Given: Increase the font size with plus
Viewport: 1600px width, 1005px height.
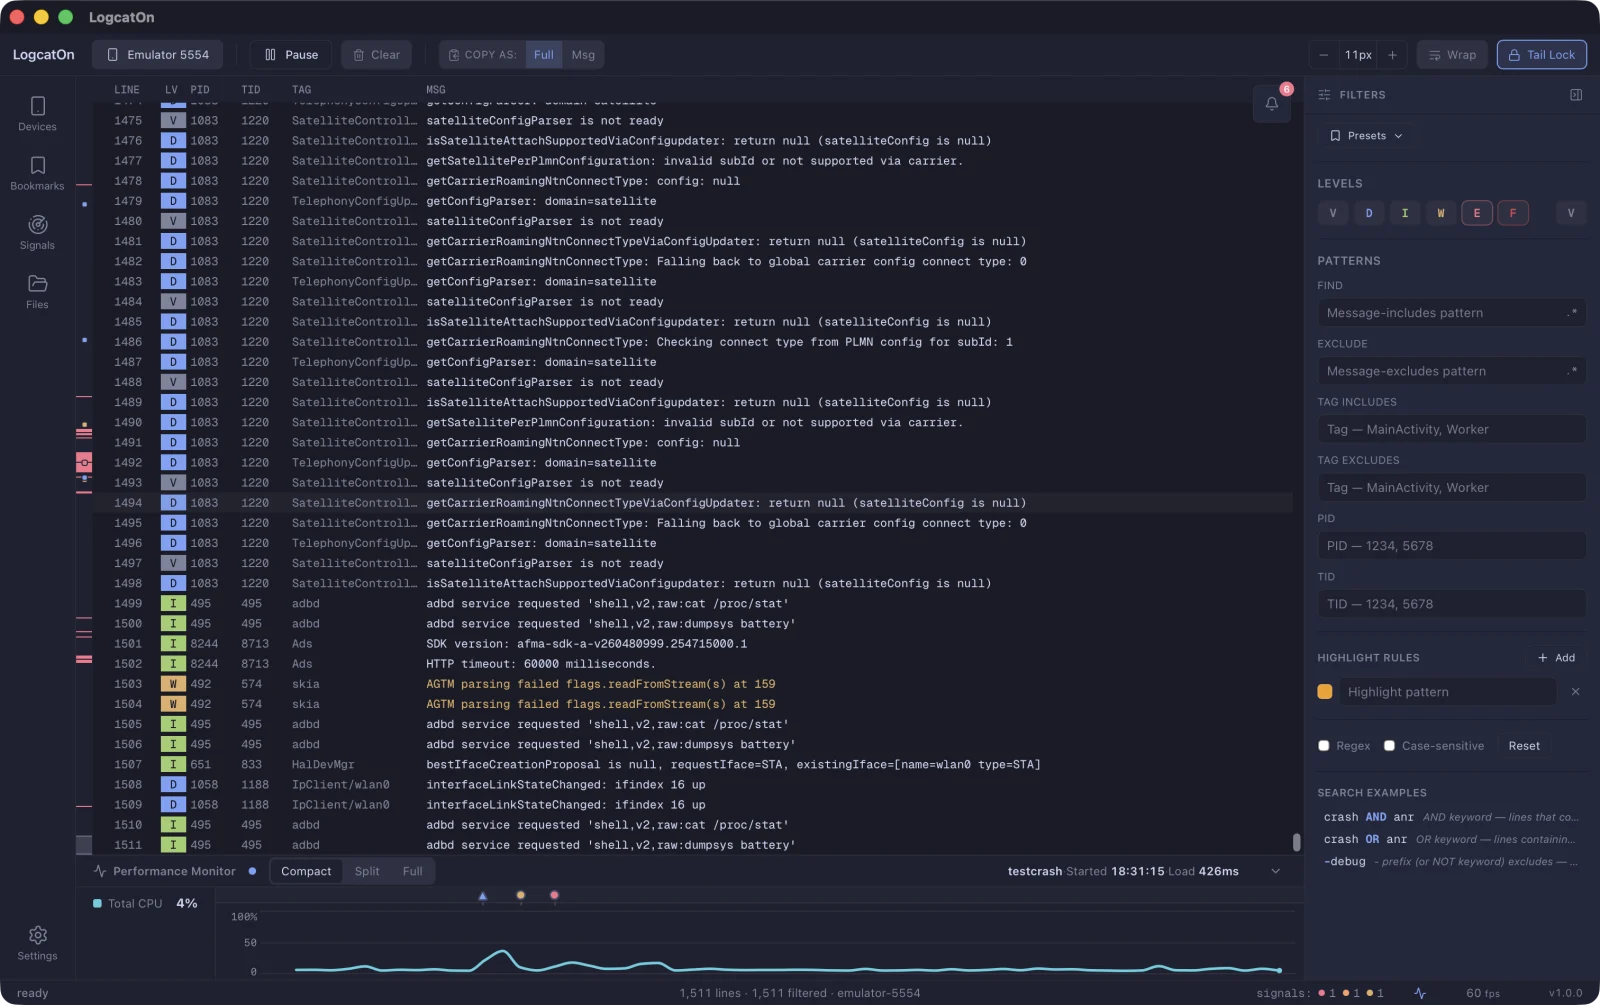Looking at the screenshot, I should (x=1392, y=55).
